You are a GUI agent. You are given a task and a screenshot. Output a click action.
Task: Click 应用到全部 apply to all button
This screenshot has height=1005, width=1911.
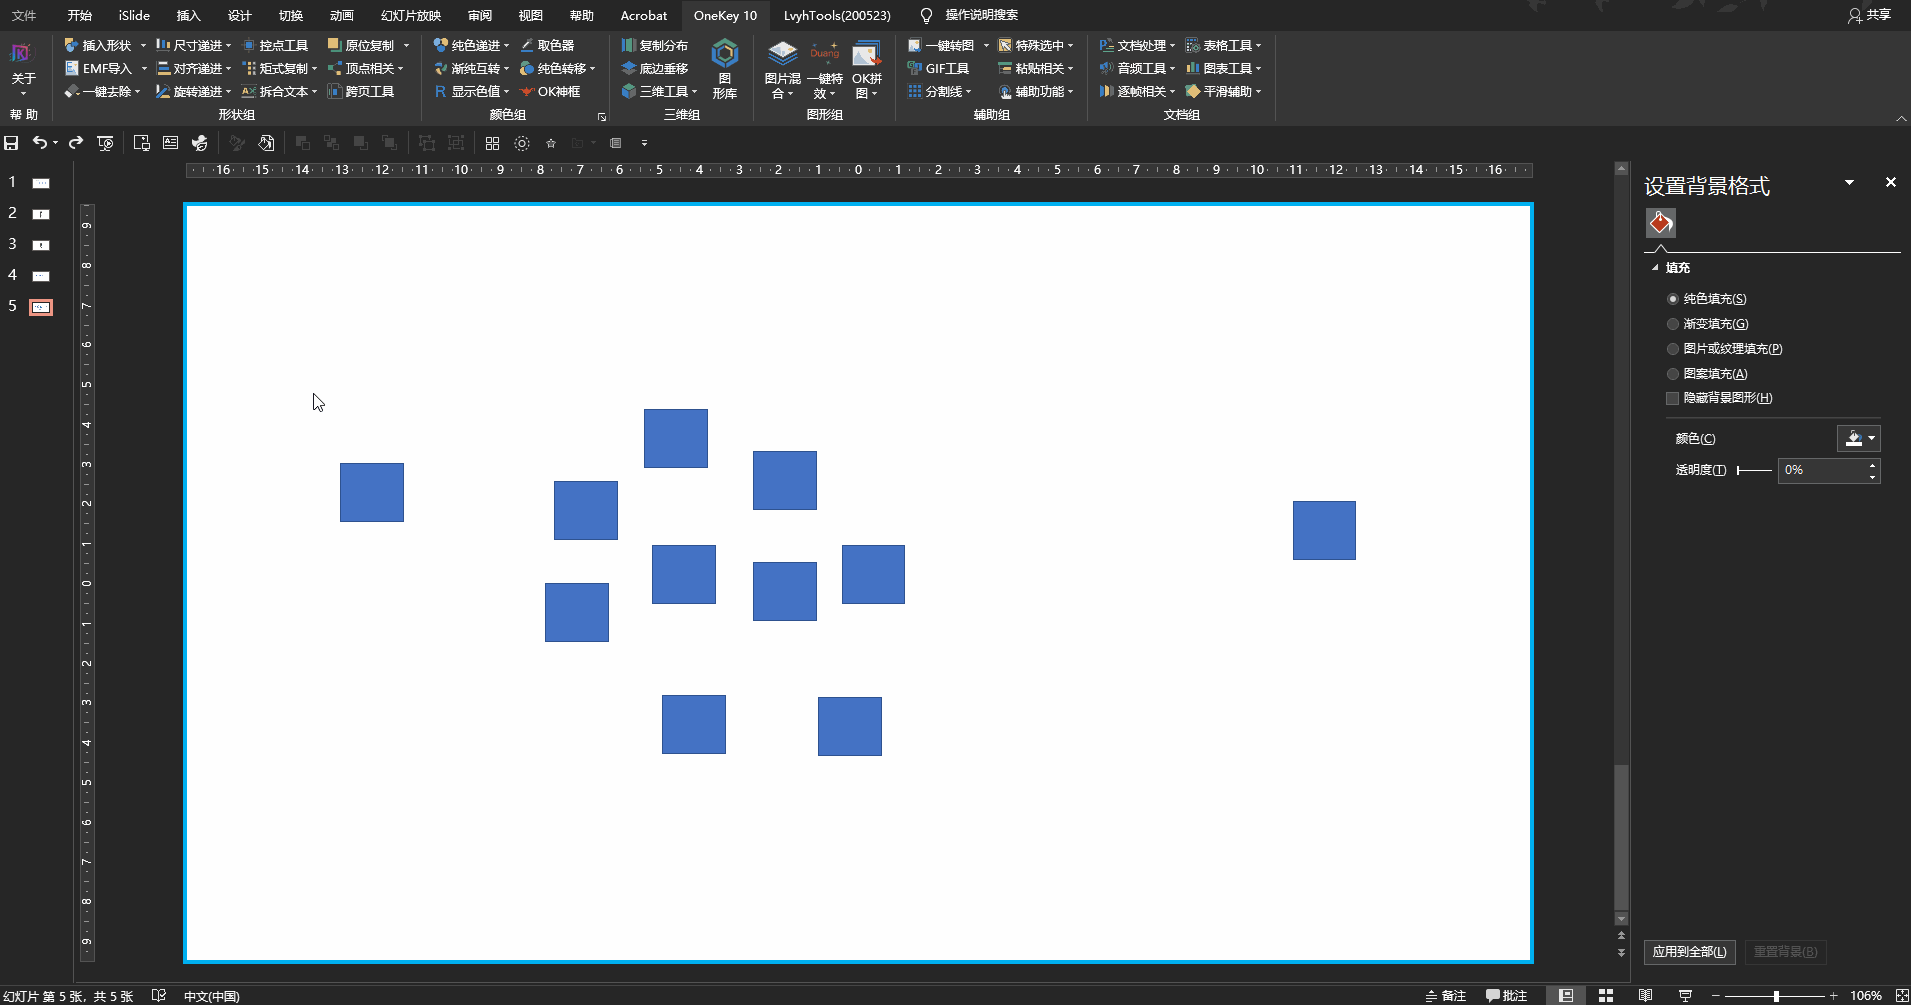(x=1689, y=952)
